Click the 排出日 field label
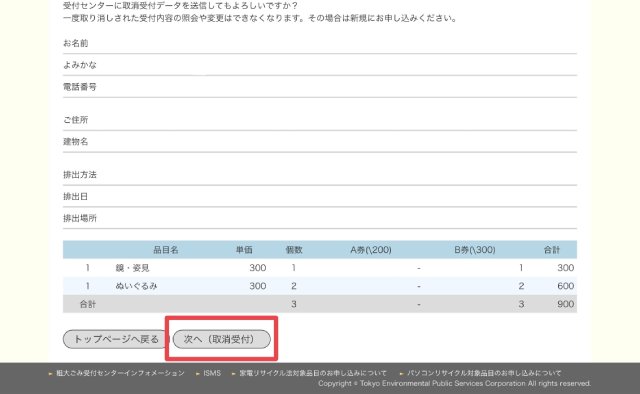Screen dimensions: 640x394 click(x=76, y=196)
